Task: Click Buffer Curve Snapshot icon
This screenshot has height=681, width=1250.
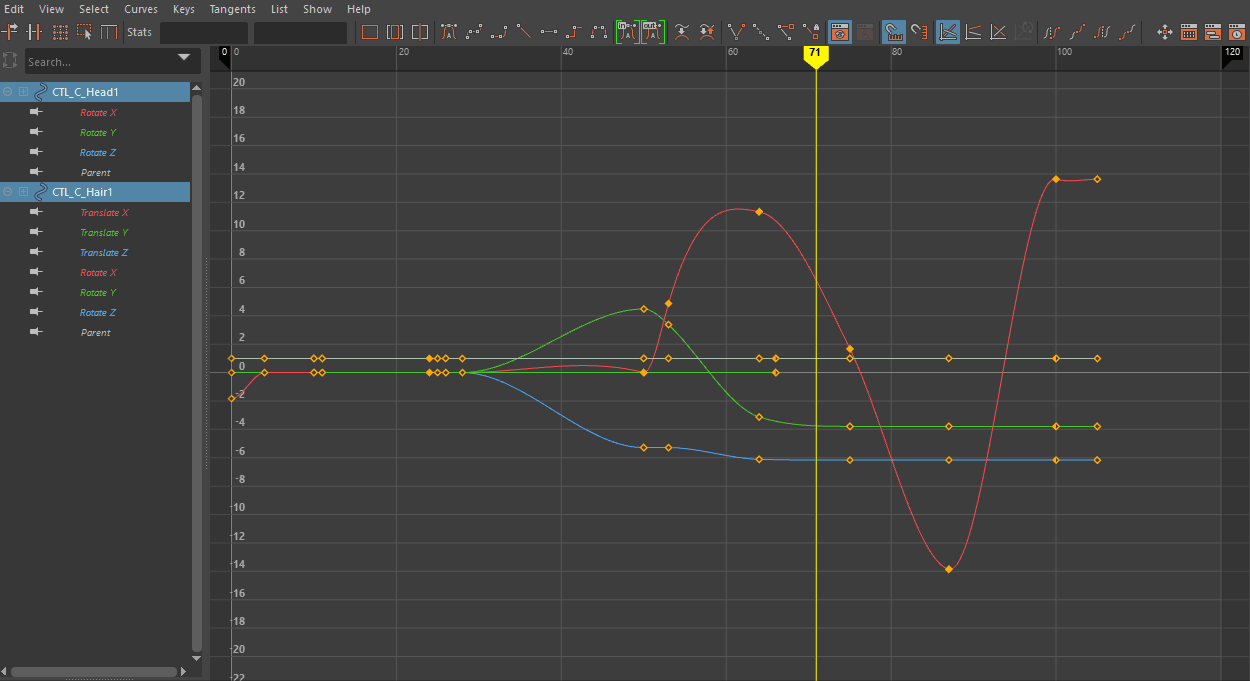Action: click(682, 32)
